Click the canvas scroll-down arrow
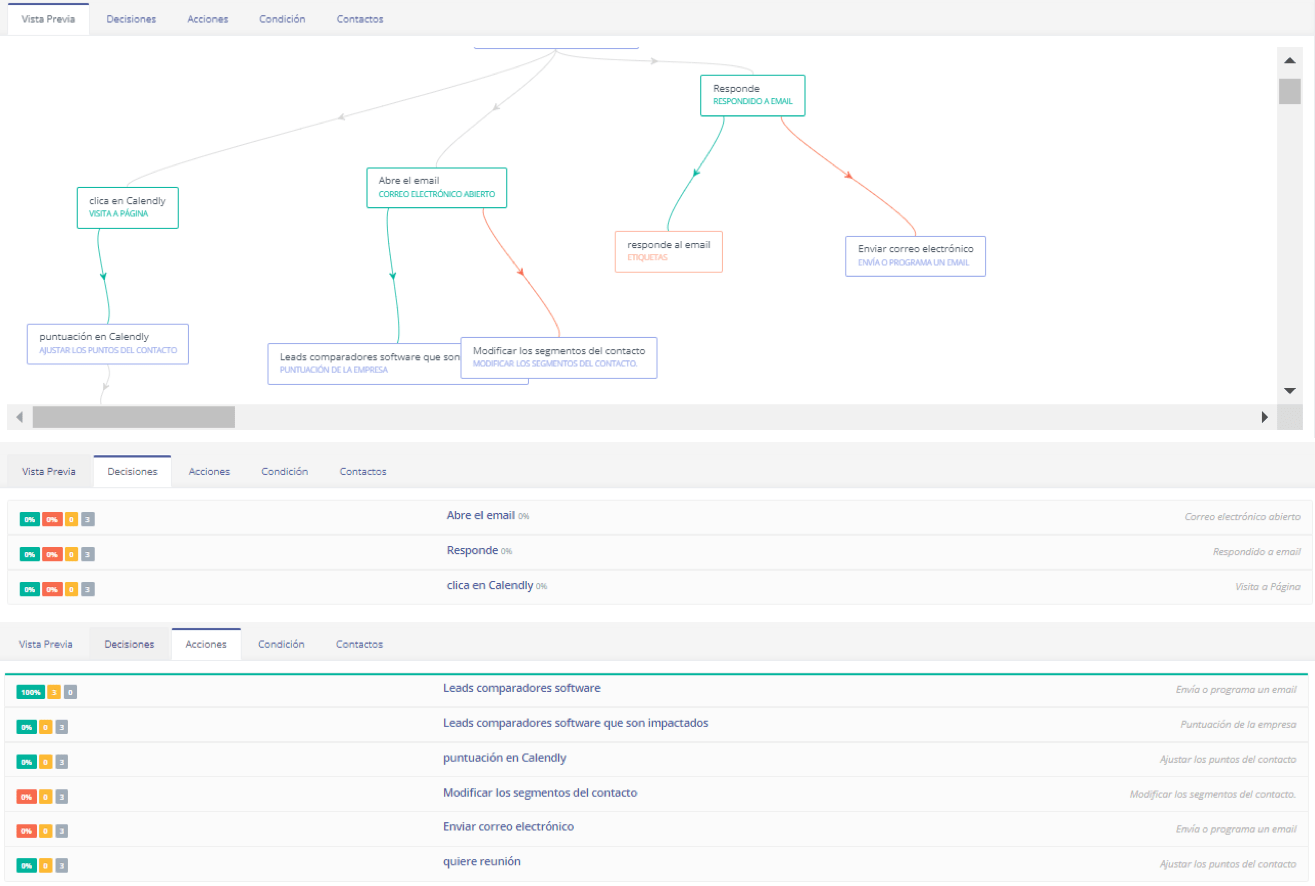Image resolution: width=1315 pixels, height=886 pixels. [1289, 390]
